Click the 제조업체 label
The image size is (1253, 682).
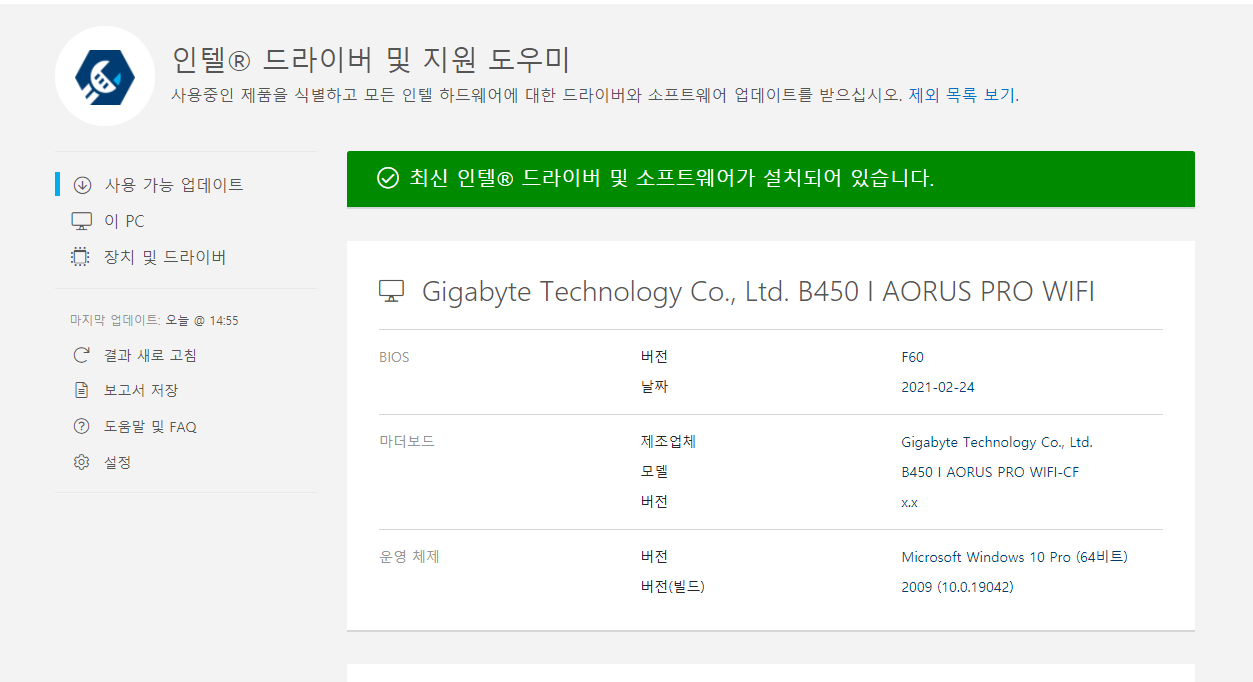(x=668, y=441)
